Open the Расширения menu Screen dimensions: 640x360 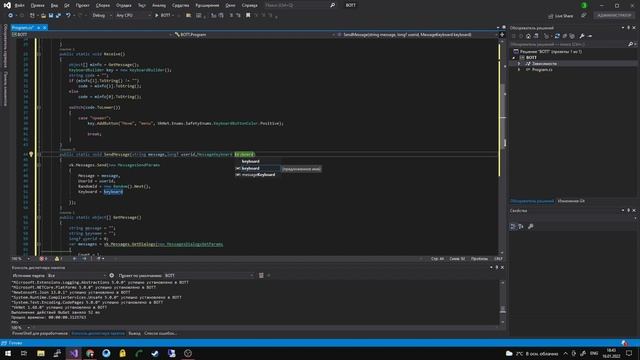[207, 5]
